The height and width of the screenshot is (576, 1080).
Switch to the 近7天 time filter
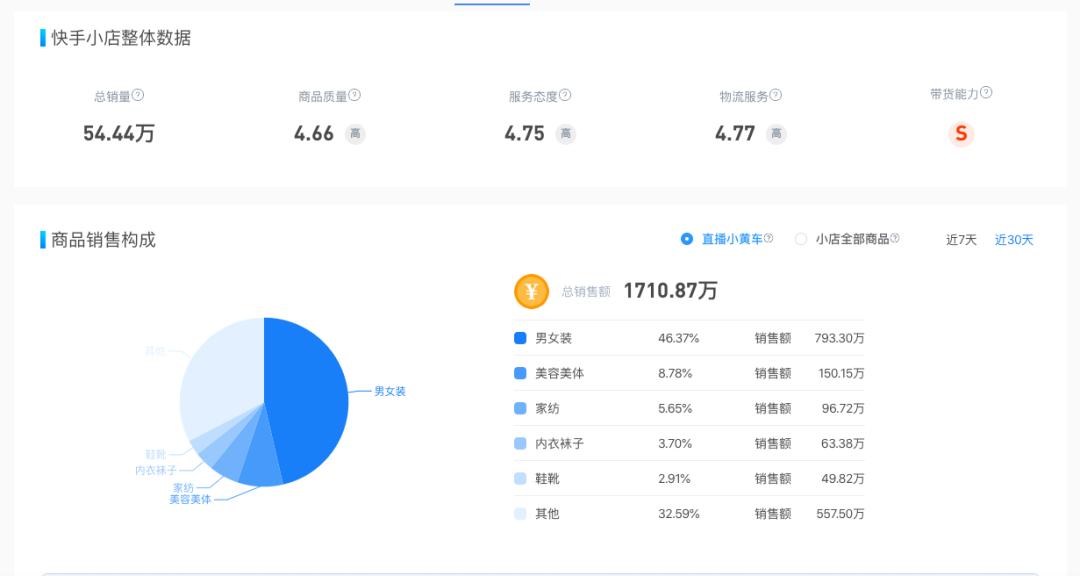click(x=959, y=239)
